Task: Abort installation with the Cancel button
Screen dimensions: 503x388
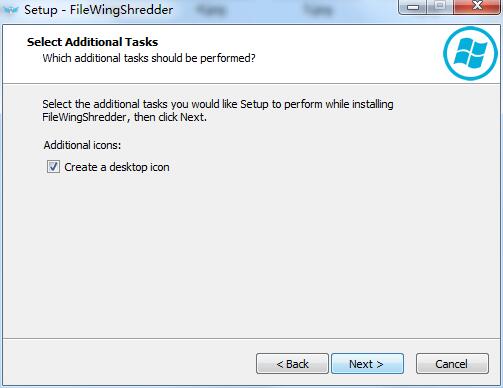Action: pyautogui.click(x=452, y=364)
